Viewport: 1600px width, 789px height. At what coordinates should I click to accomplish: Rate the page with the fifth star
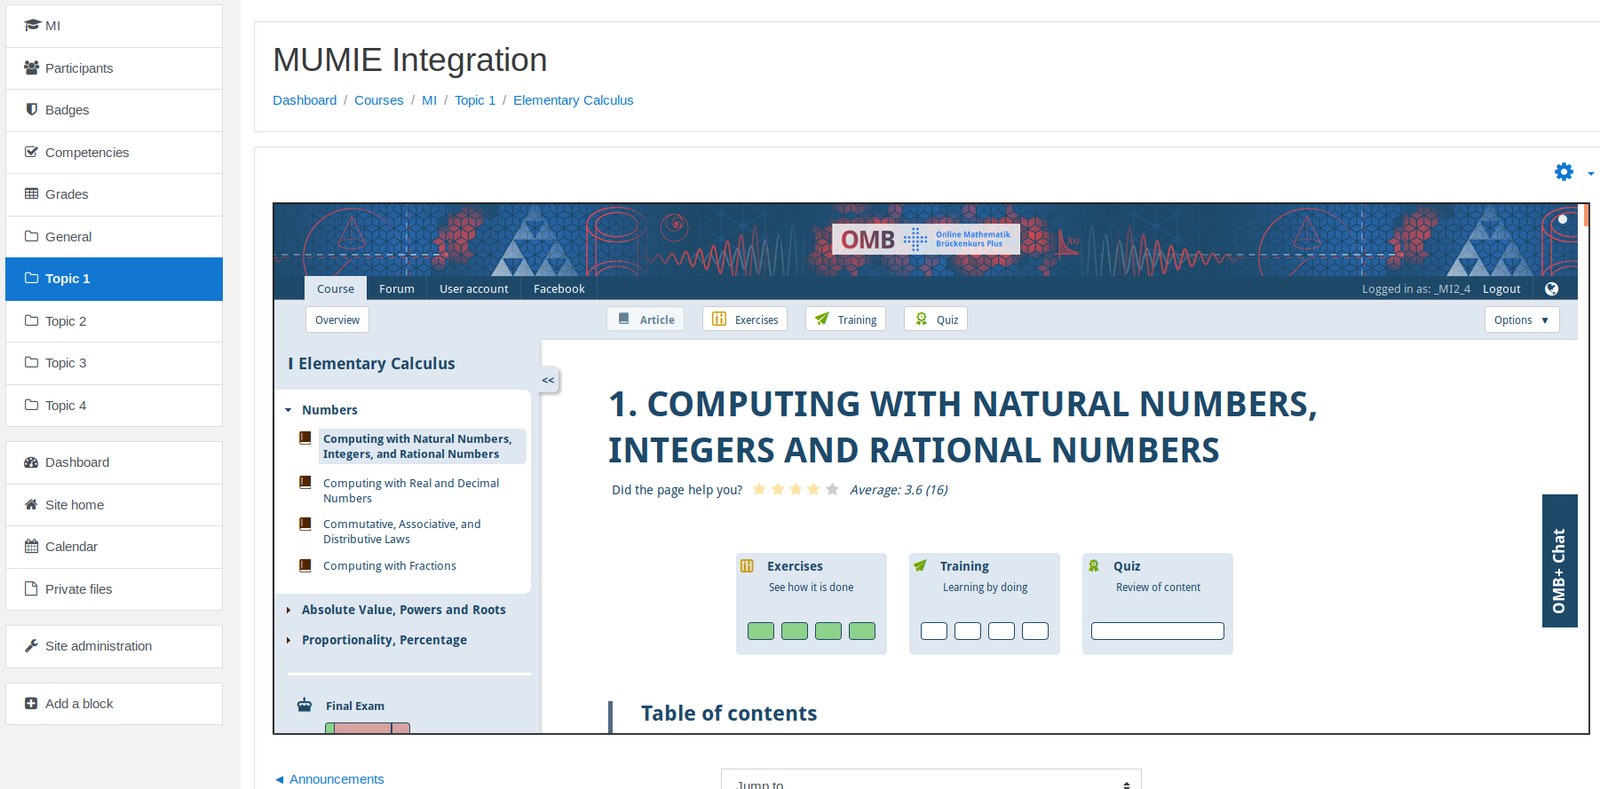(x=832, y=489)
